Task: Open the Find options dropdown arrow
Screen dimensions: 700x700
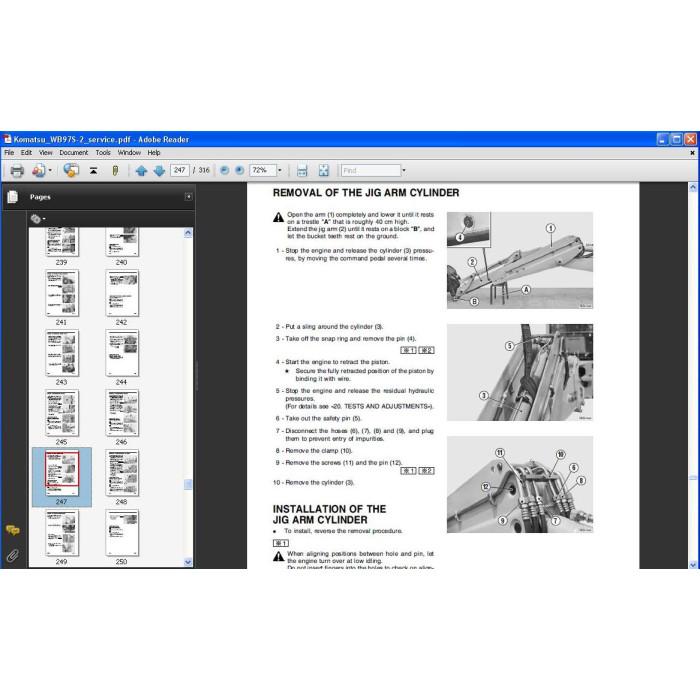Action: [404, 171]
